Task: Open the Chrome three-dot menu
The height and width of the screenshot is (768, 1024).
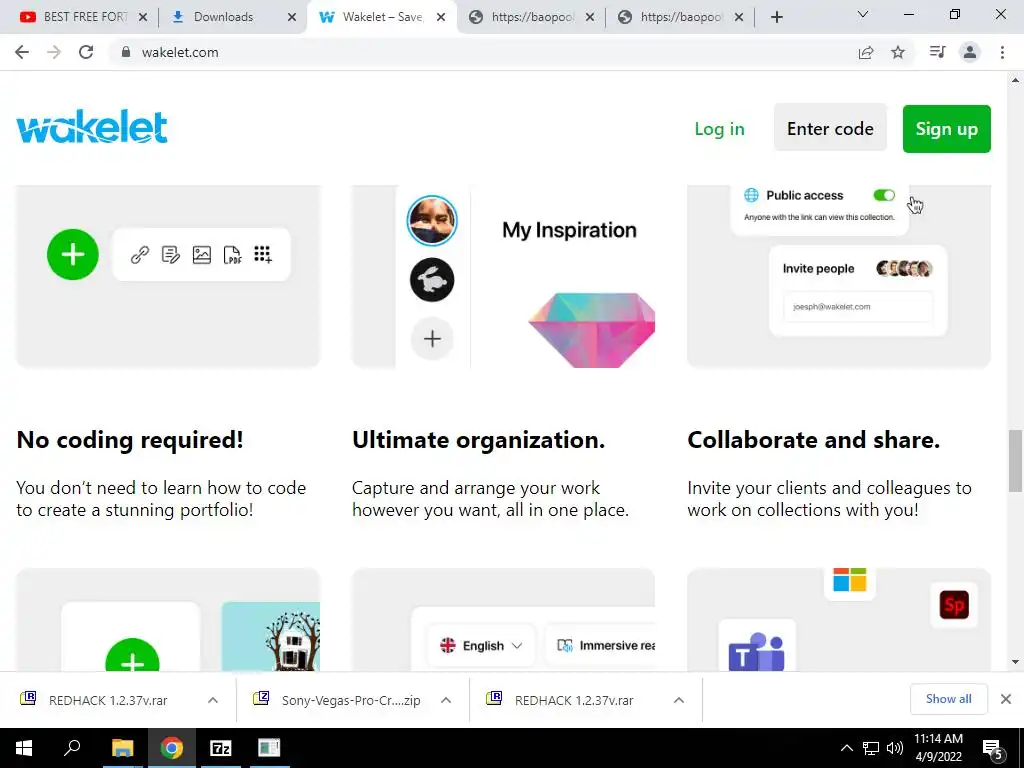Action: (1002, 52)
